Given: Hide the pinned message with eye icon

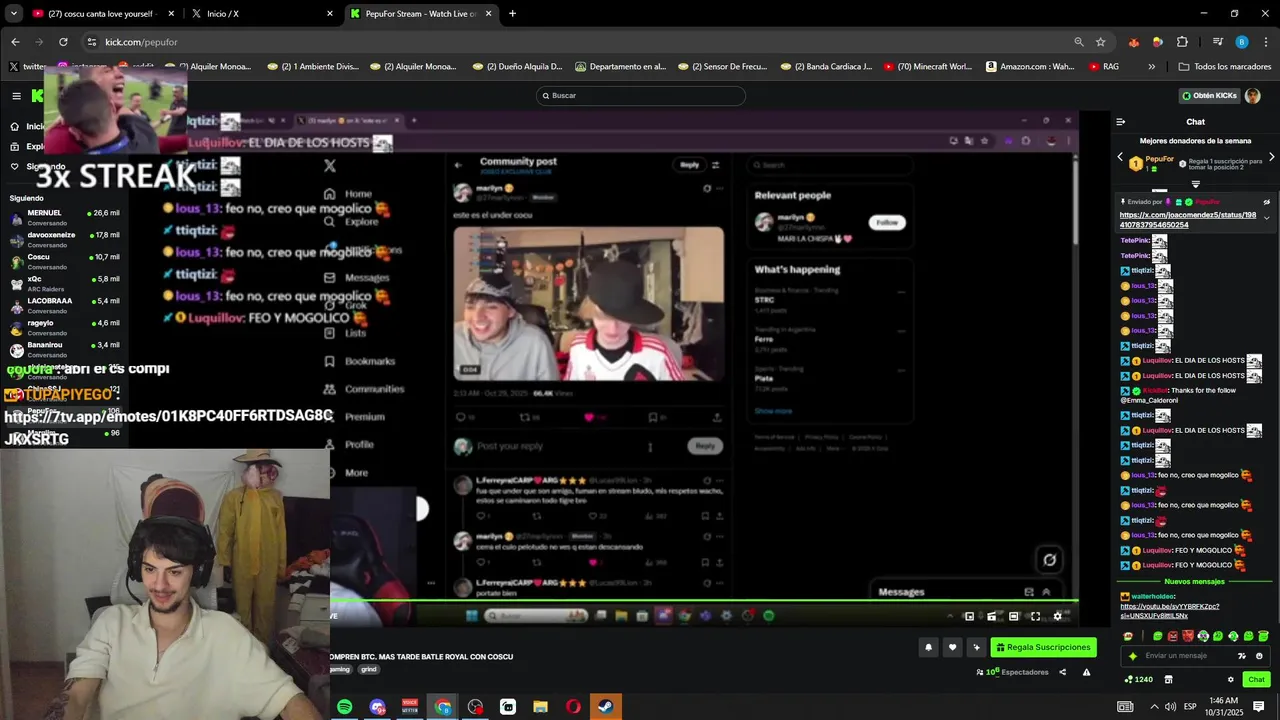Looking at the screenshot, I should click(1266, 202).
